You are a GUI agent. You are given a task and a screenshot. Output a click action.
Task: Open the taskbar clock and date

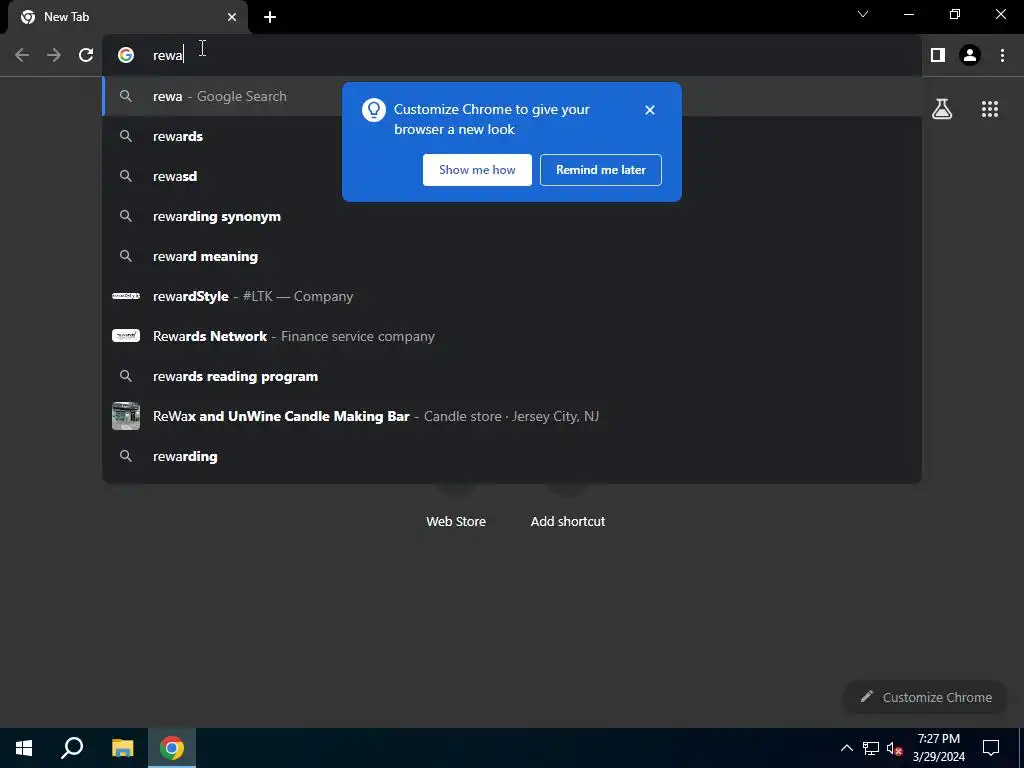[938, 748]
